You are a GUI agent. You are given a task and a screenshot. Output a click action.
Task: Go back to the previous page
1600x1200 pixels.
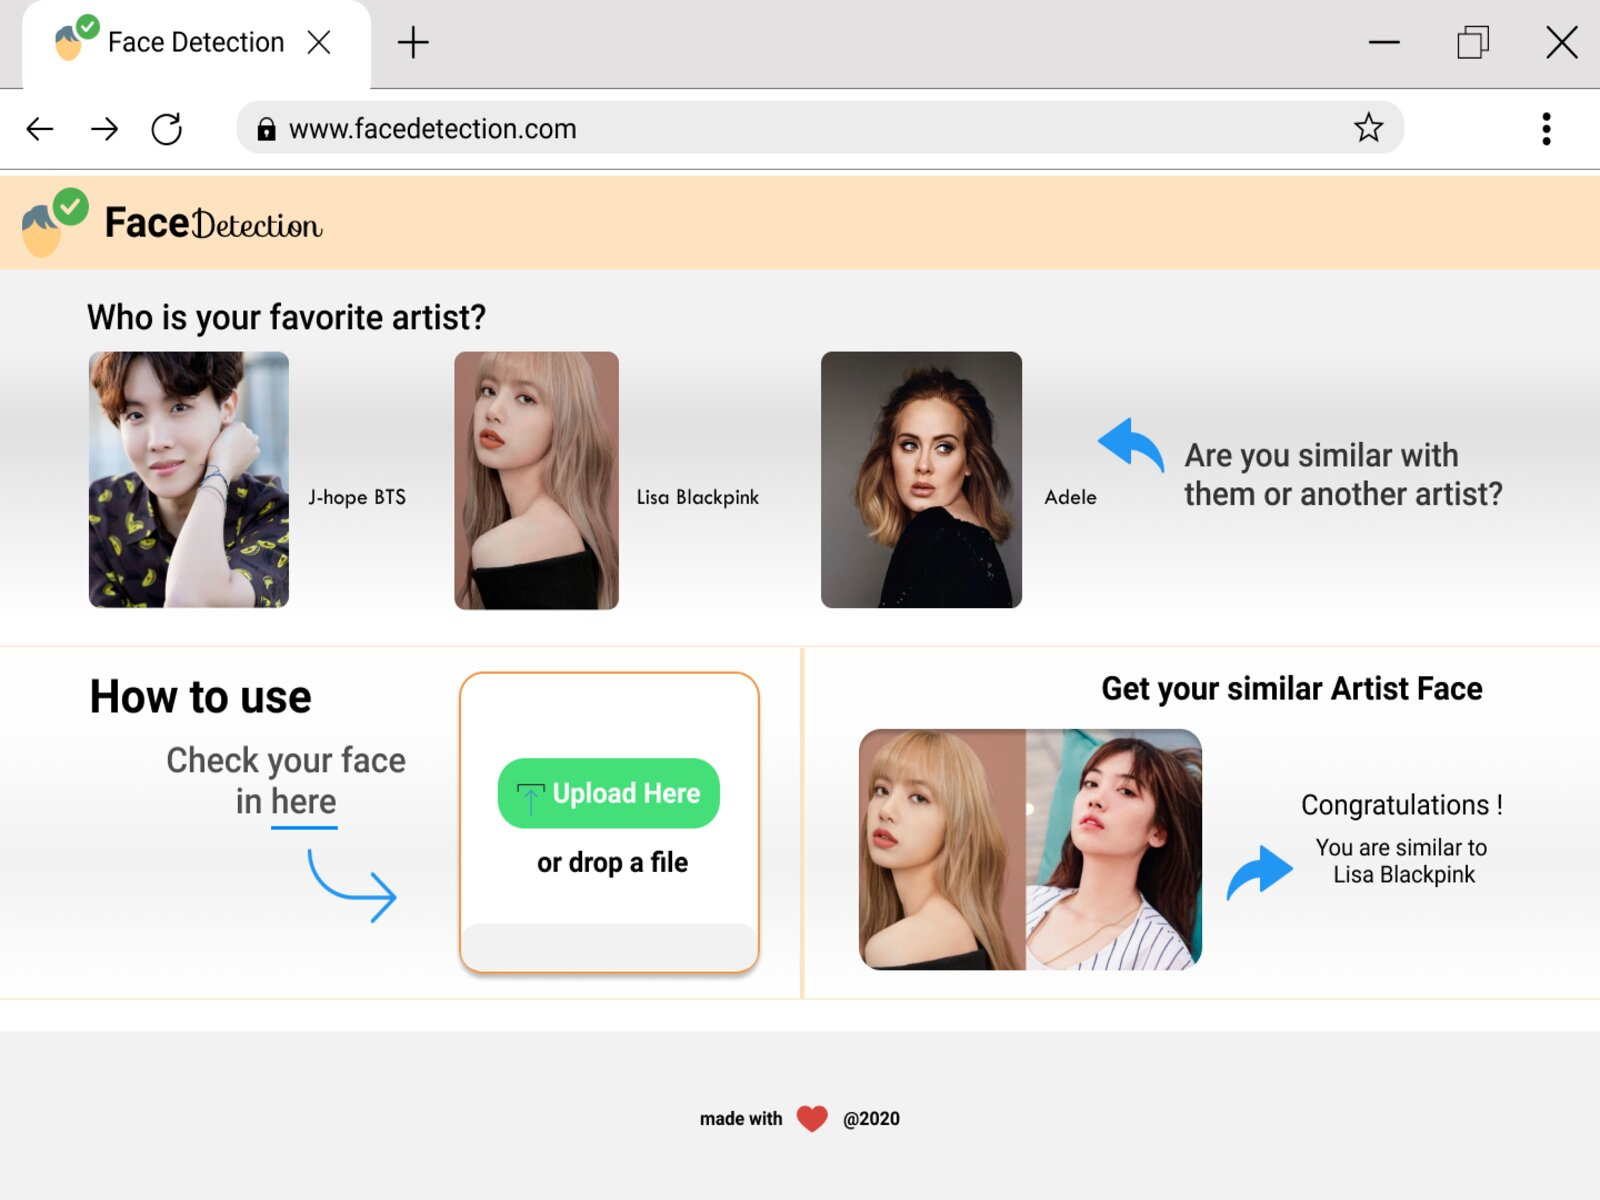tap(40, 129)
